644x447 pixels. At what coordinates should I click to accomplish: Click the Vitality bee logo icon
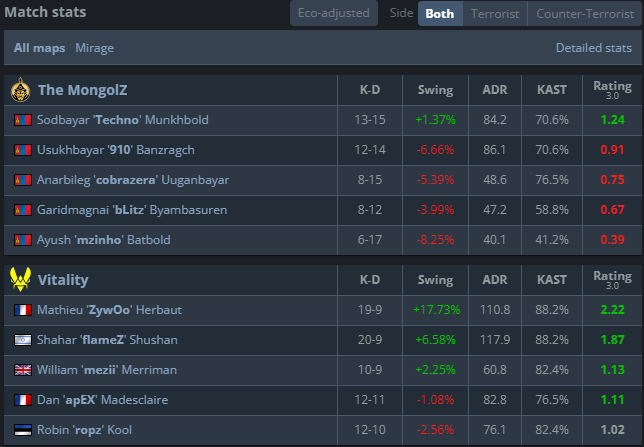click(x=20, y=280)
